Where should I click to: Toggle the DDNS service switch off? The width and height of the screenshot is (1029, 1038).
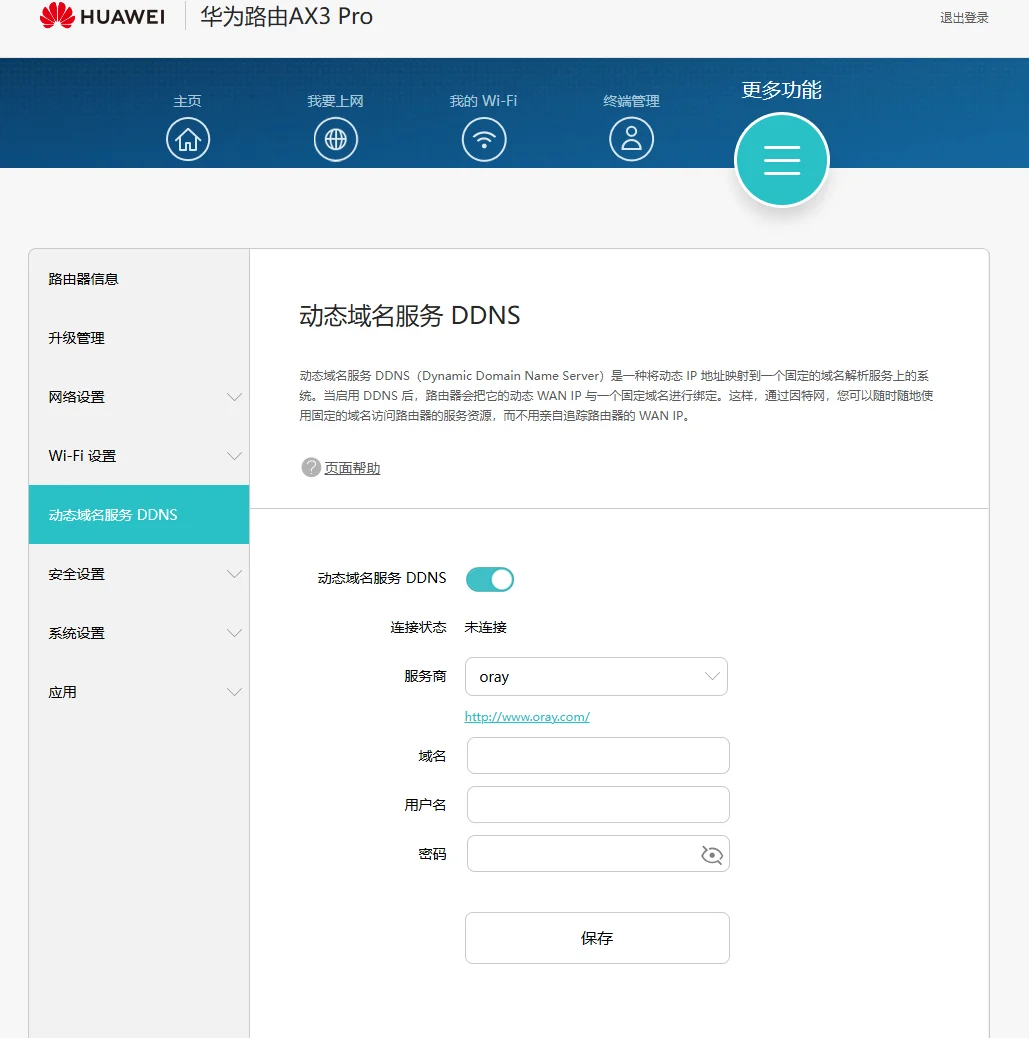490,579
